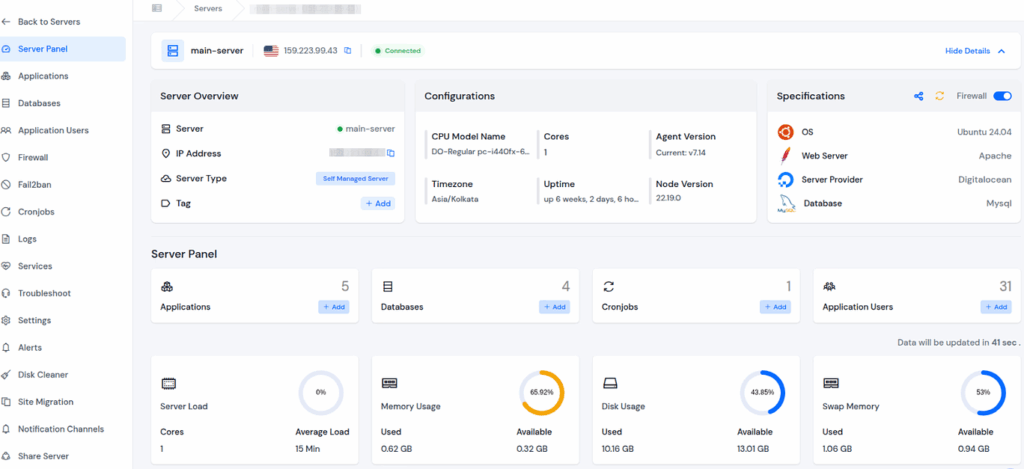Click the uptime 'up 6 weeks' text
Viewport: 1024px width, 469px height.
pyautogui.click(x=591, y=199)
